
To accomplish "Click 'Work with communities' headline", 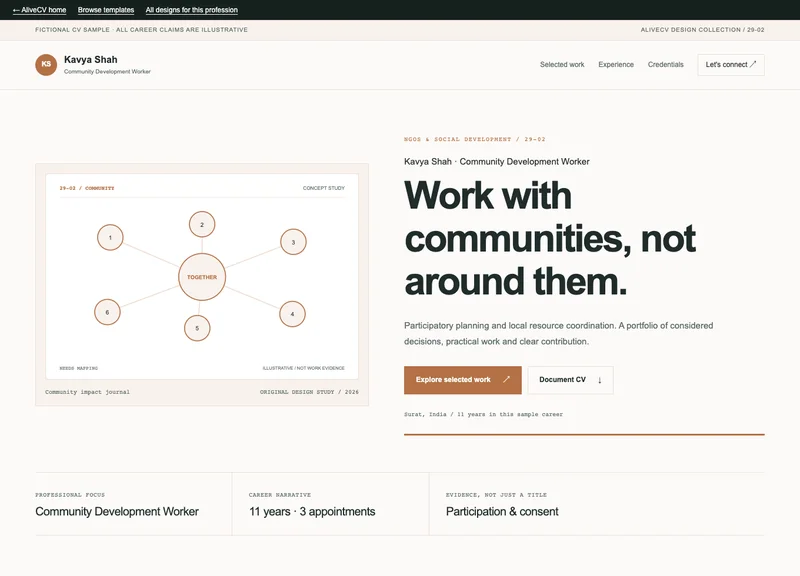I will [550, 238].
